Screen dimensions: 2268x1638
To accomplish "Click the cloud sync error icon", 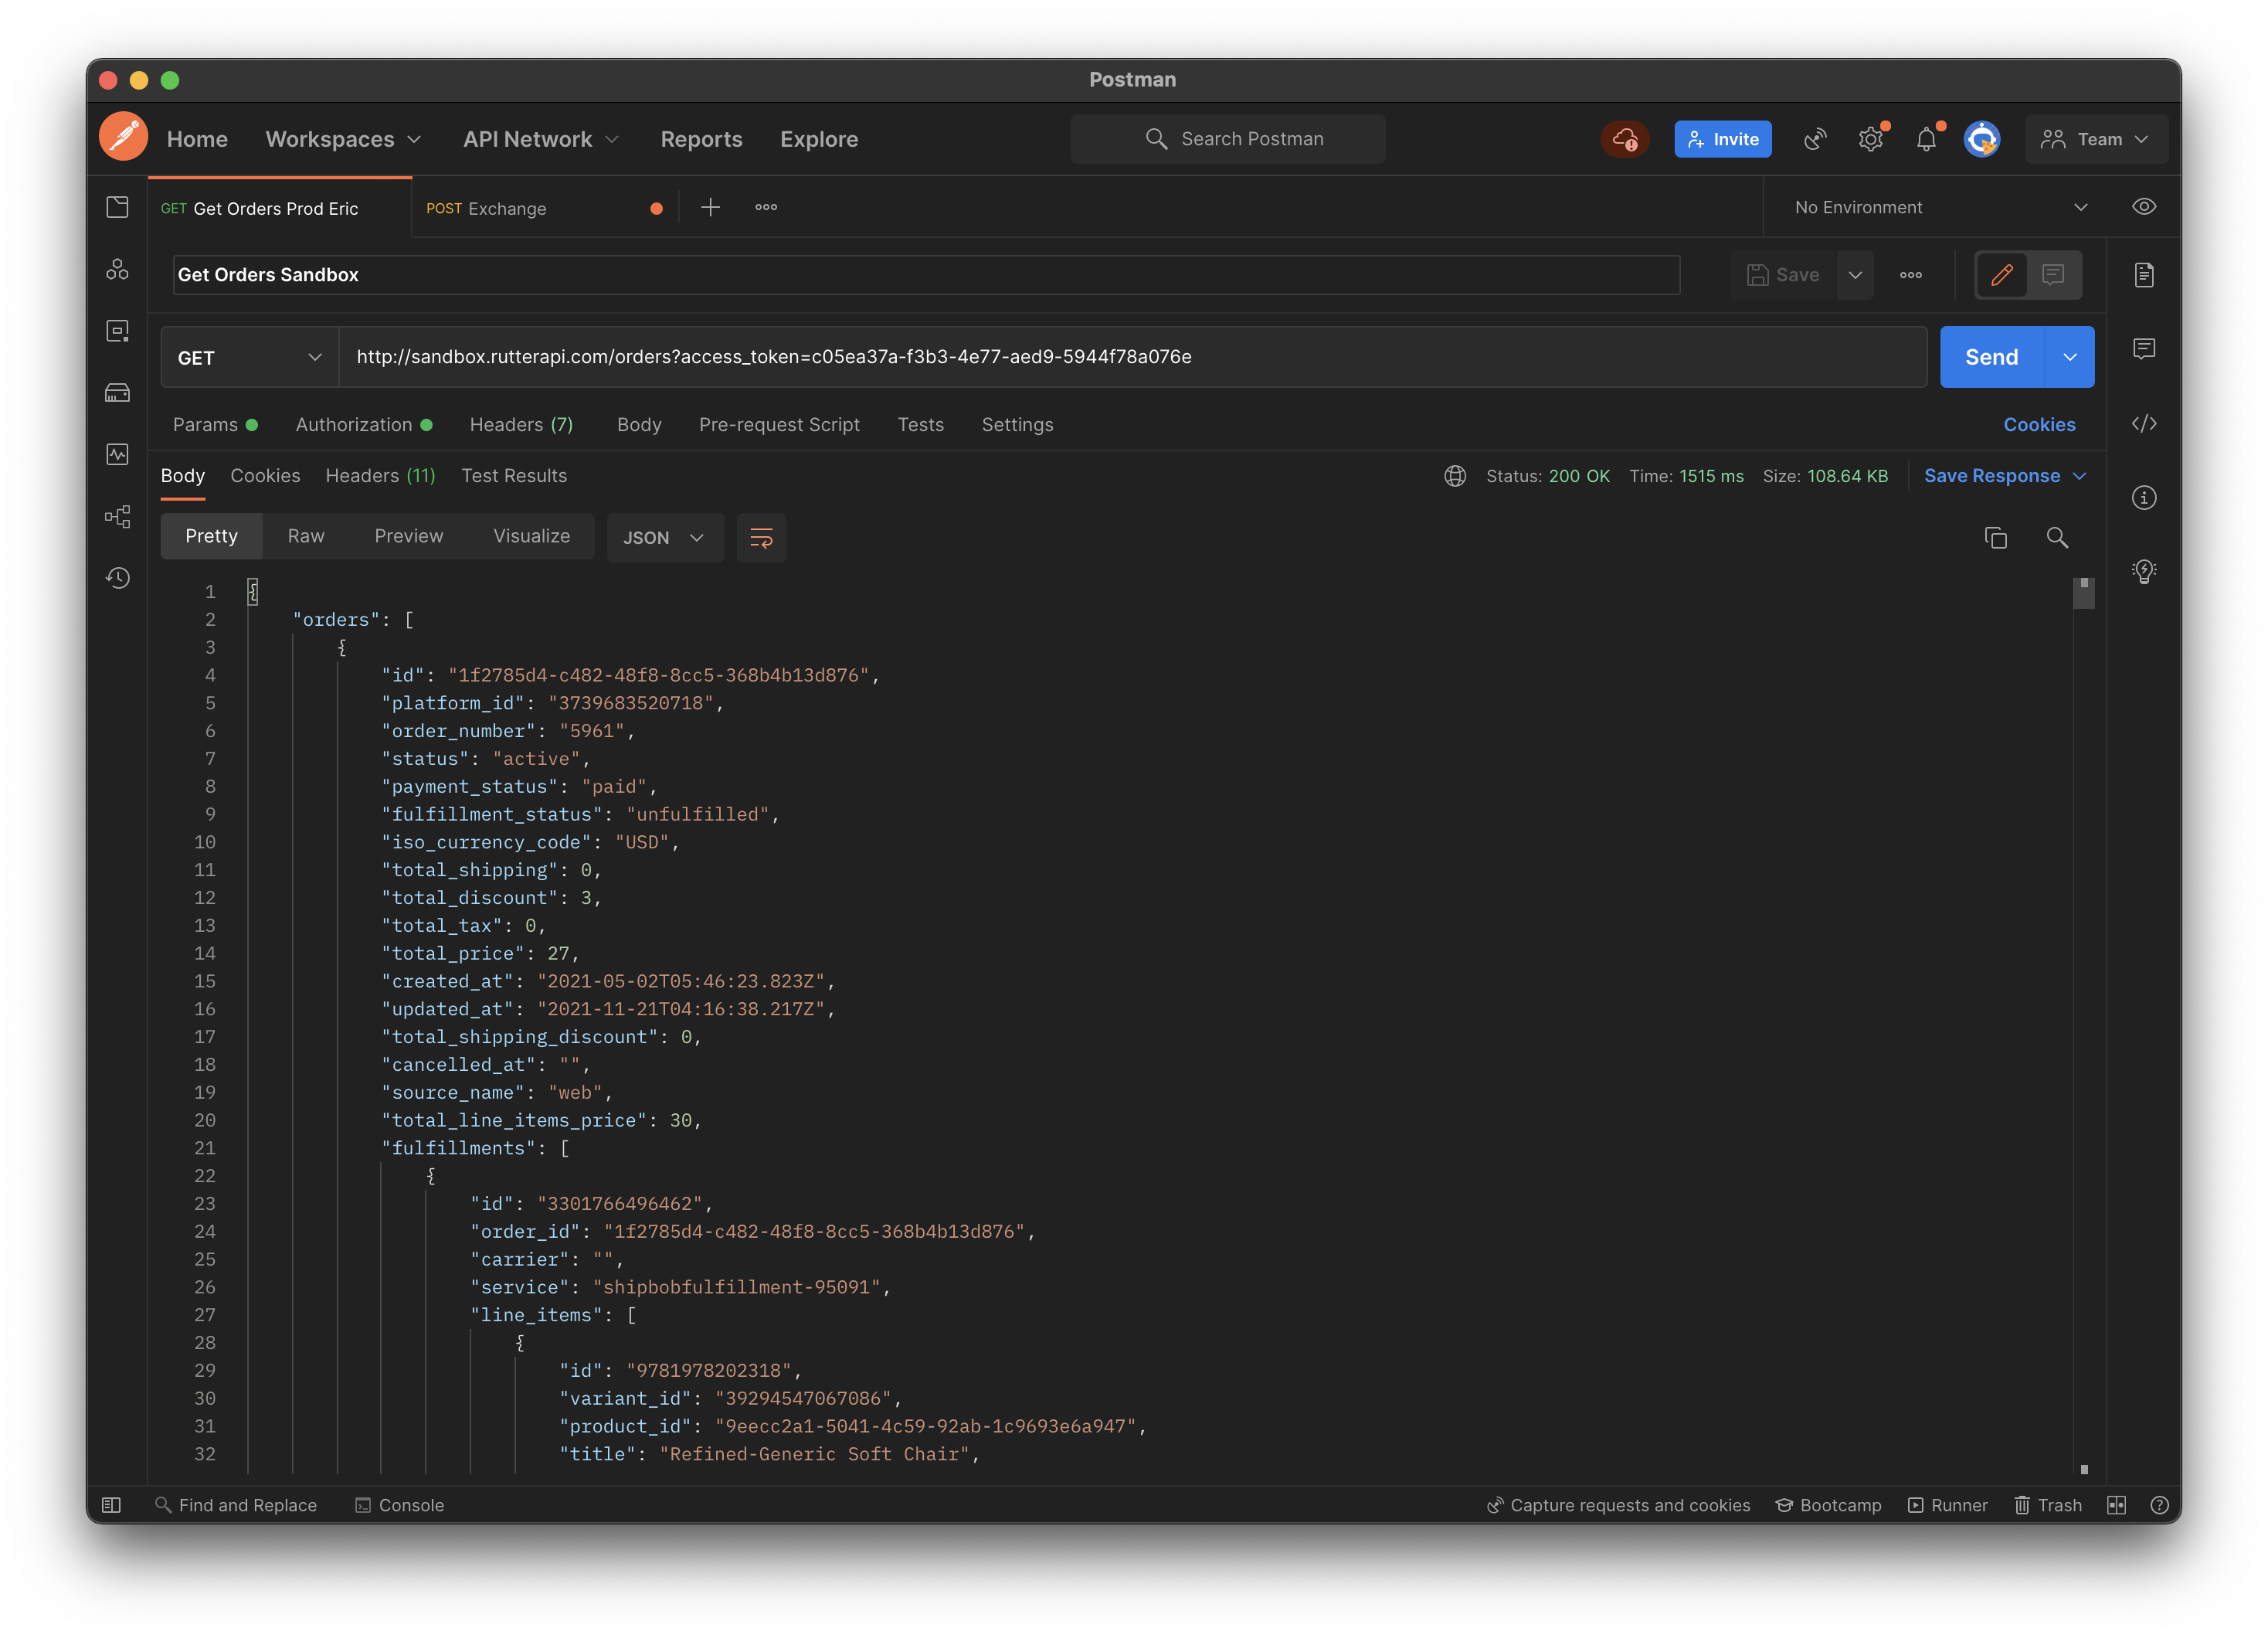I will (1625, 139).
